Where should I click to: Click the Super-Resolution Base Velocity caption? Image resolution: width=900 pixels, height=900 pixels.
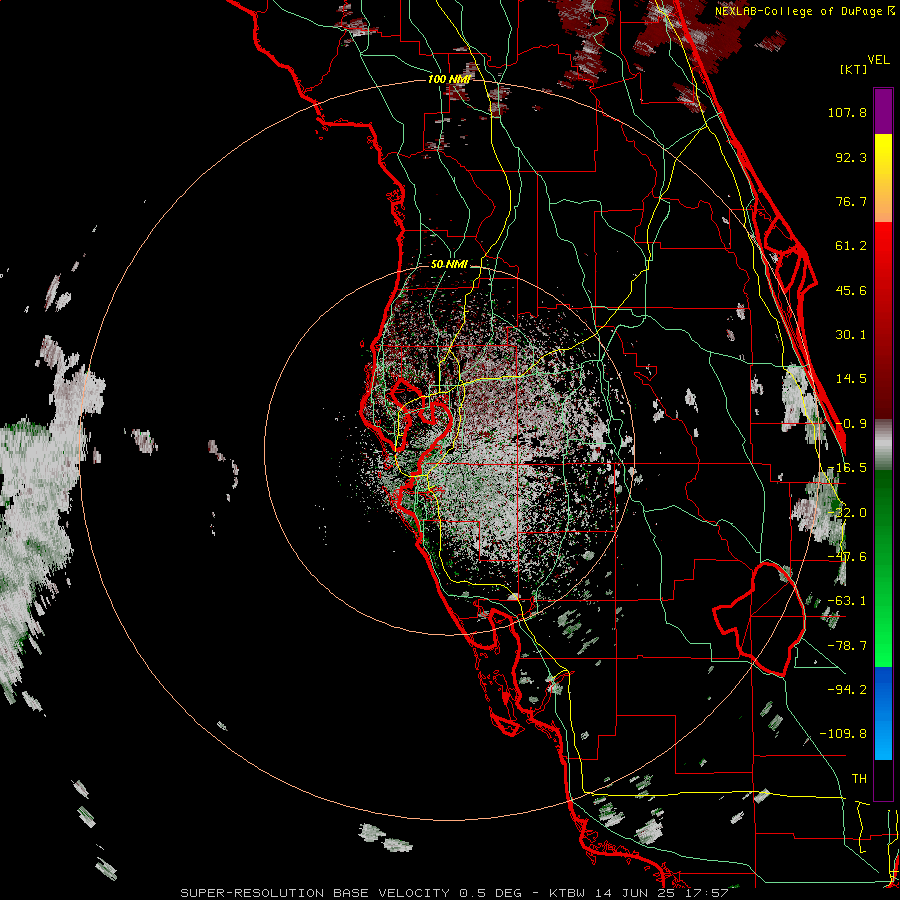tap(454, 893)
